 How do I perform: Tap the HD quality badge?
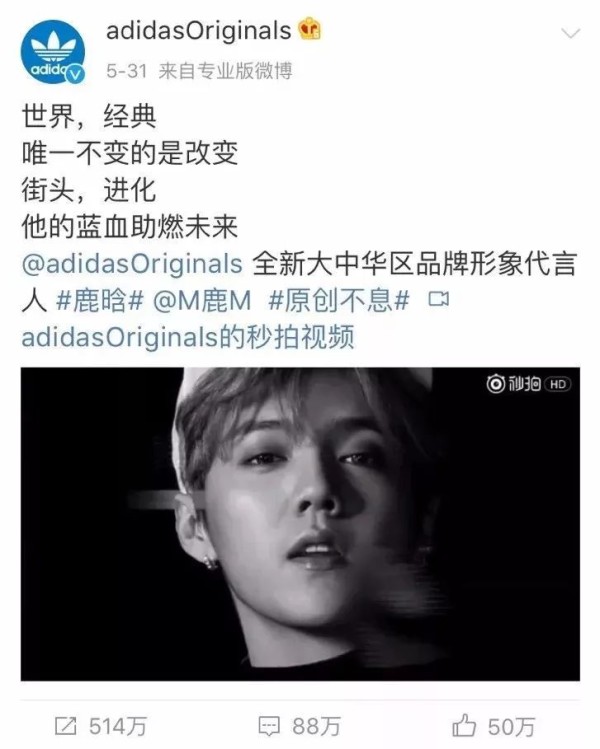pos(557,384)
